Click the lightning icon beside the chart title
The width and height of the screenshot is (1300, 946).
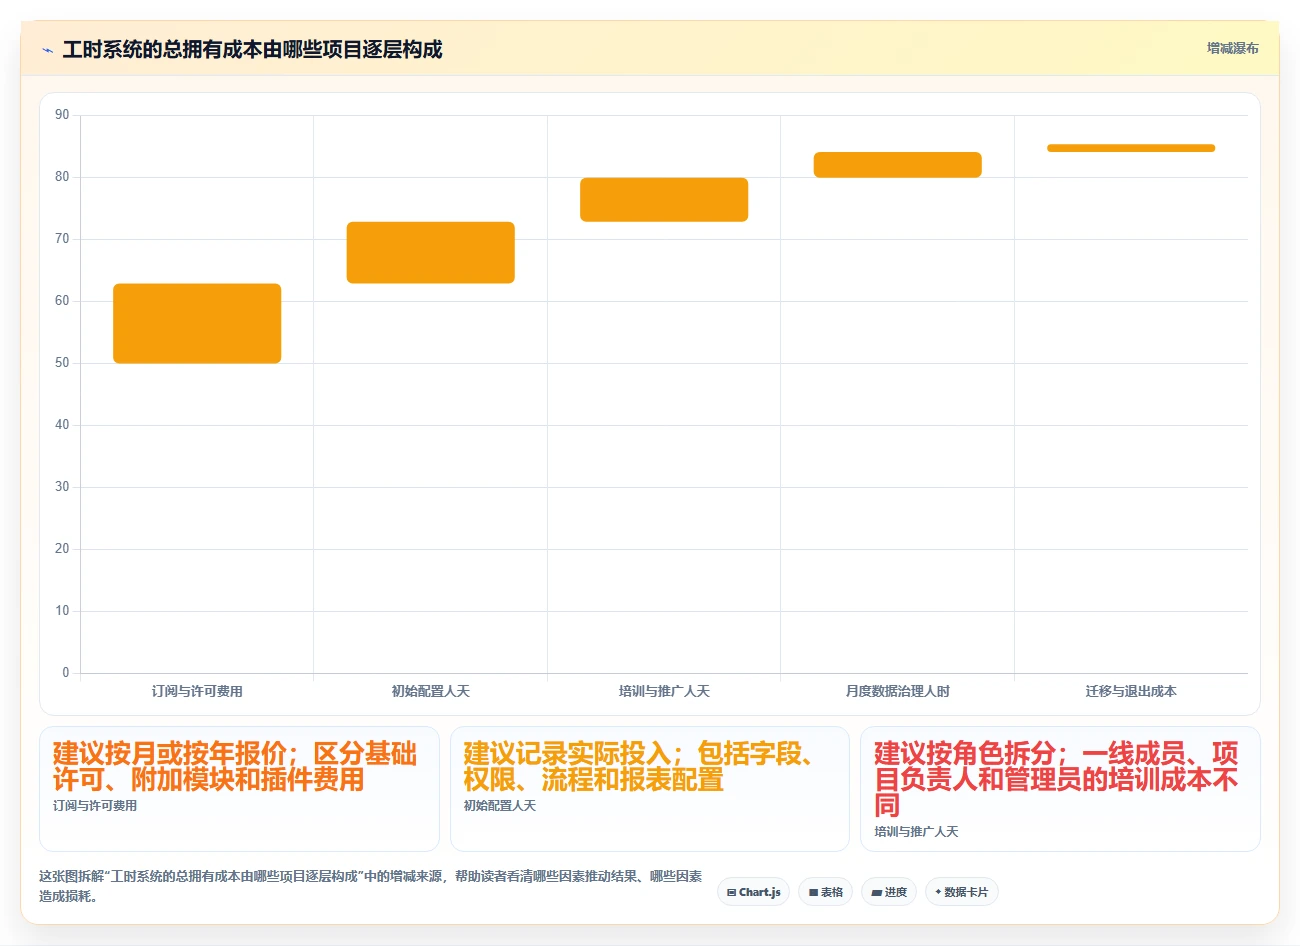click(x=47, y=50)
